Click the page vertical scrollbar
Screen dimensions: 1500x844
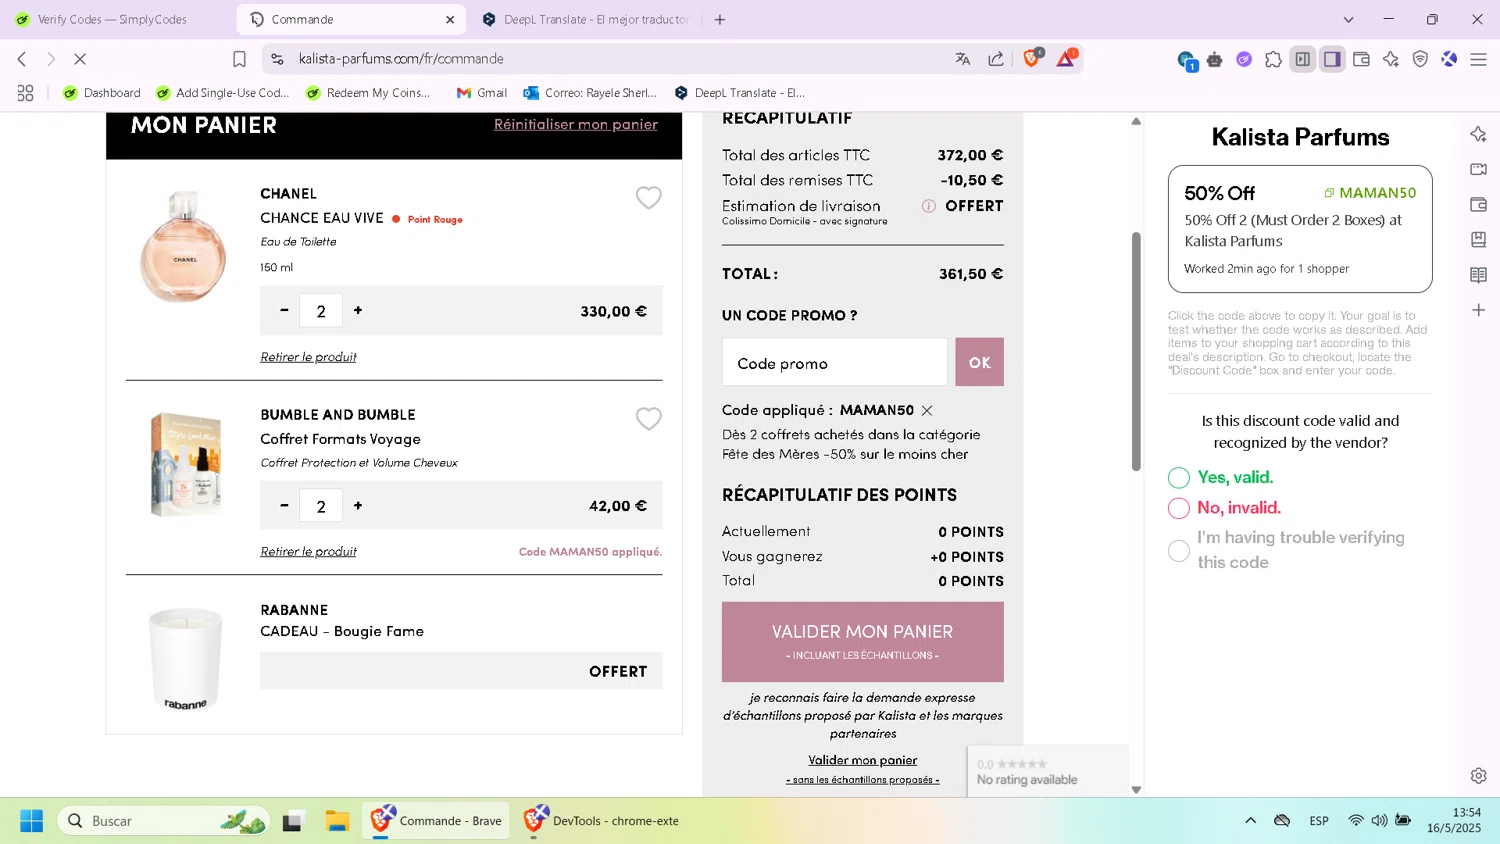click(x=1136, y=351)
